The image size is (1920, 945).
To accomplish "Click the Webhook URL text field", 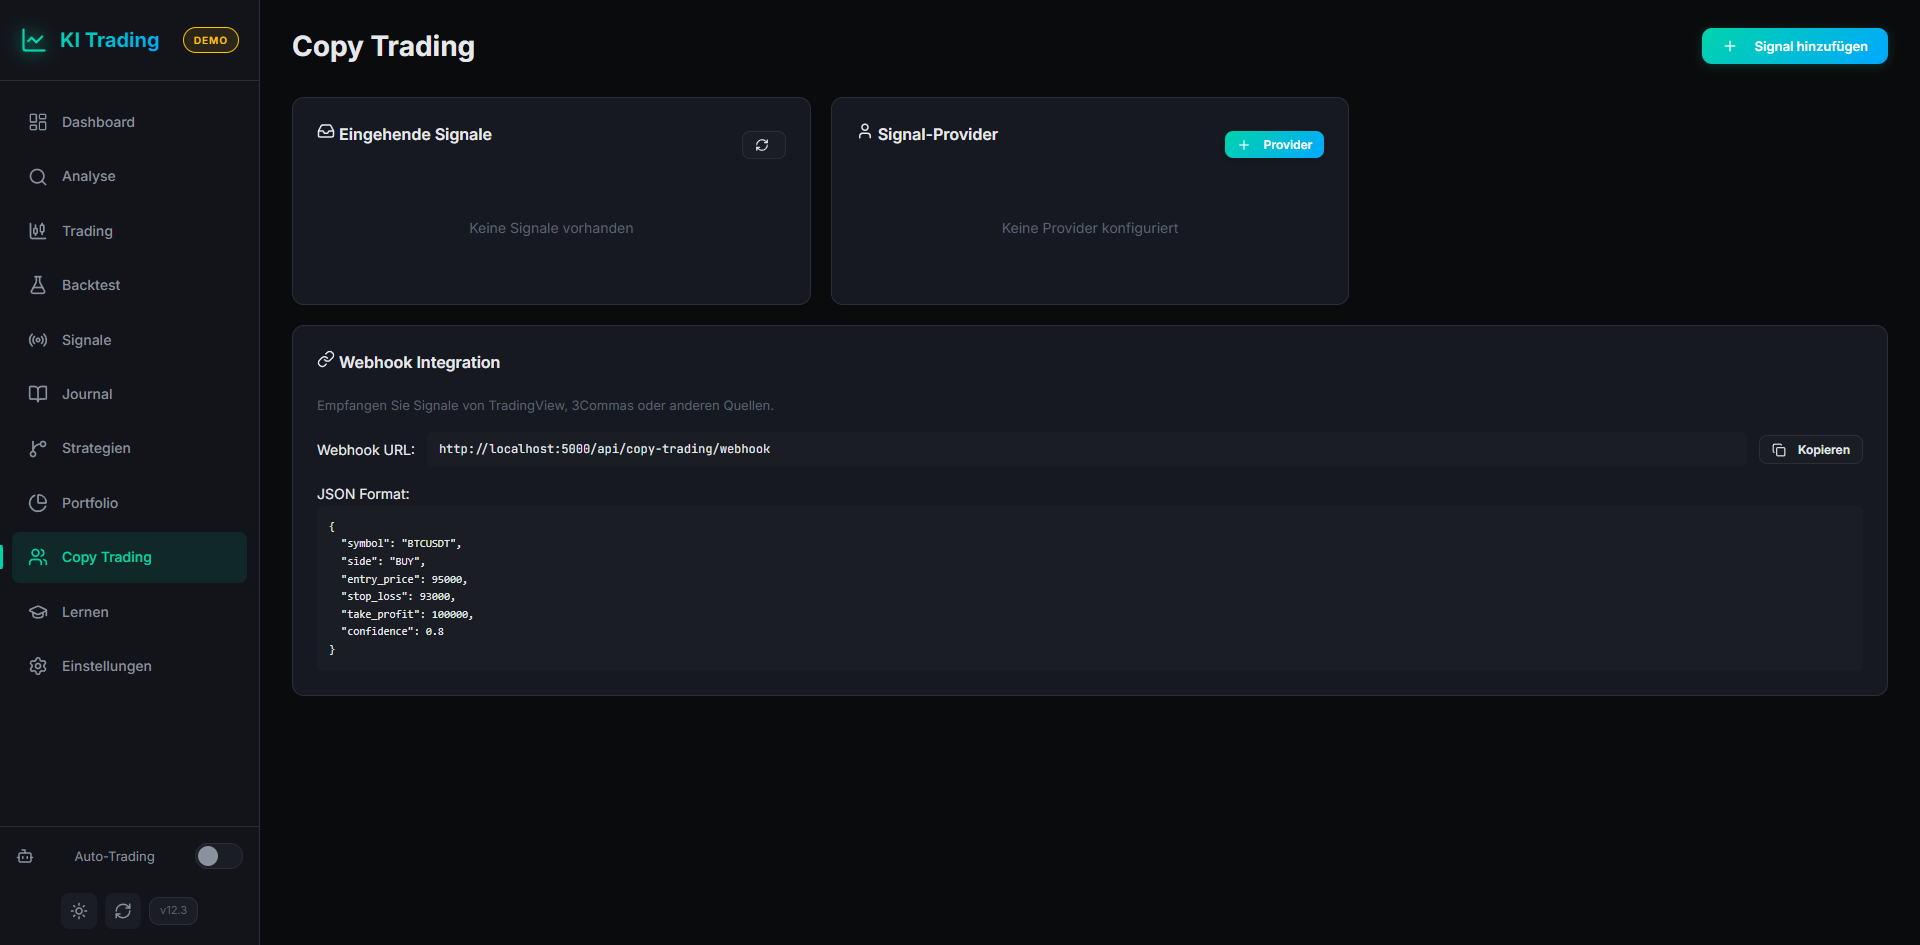I will point(1086,450).
